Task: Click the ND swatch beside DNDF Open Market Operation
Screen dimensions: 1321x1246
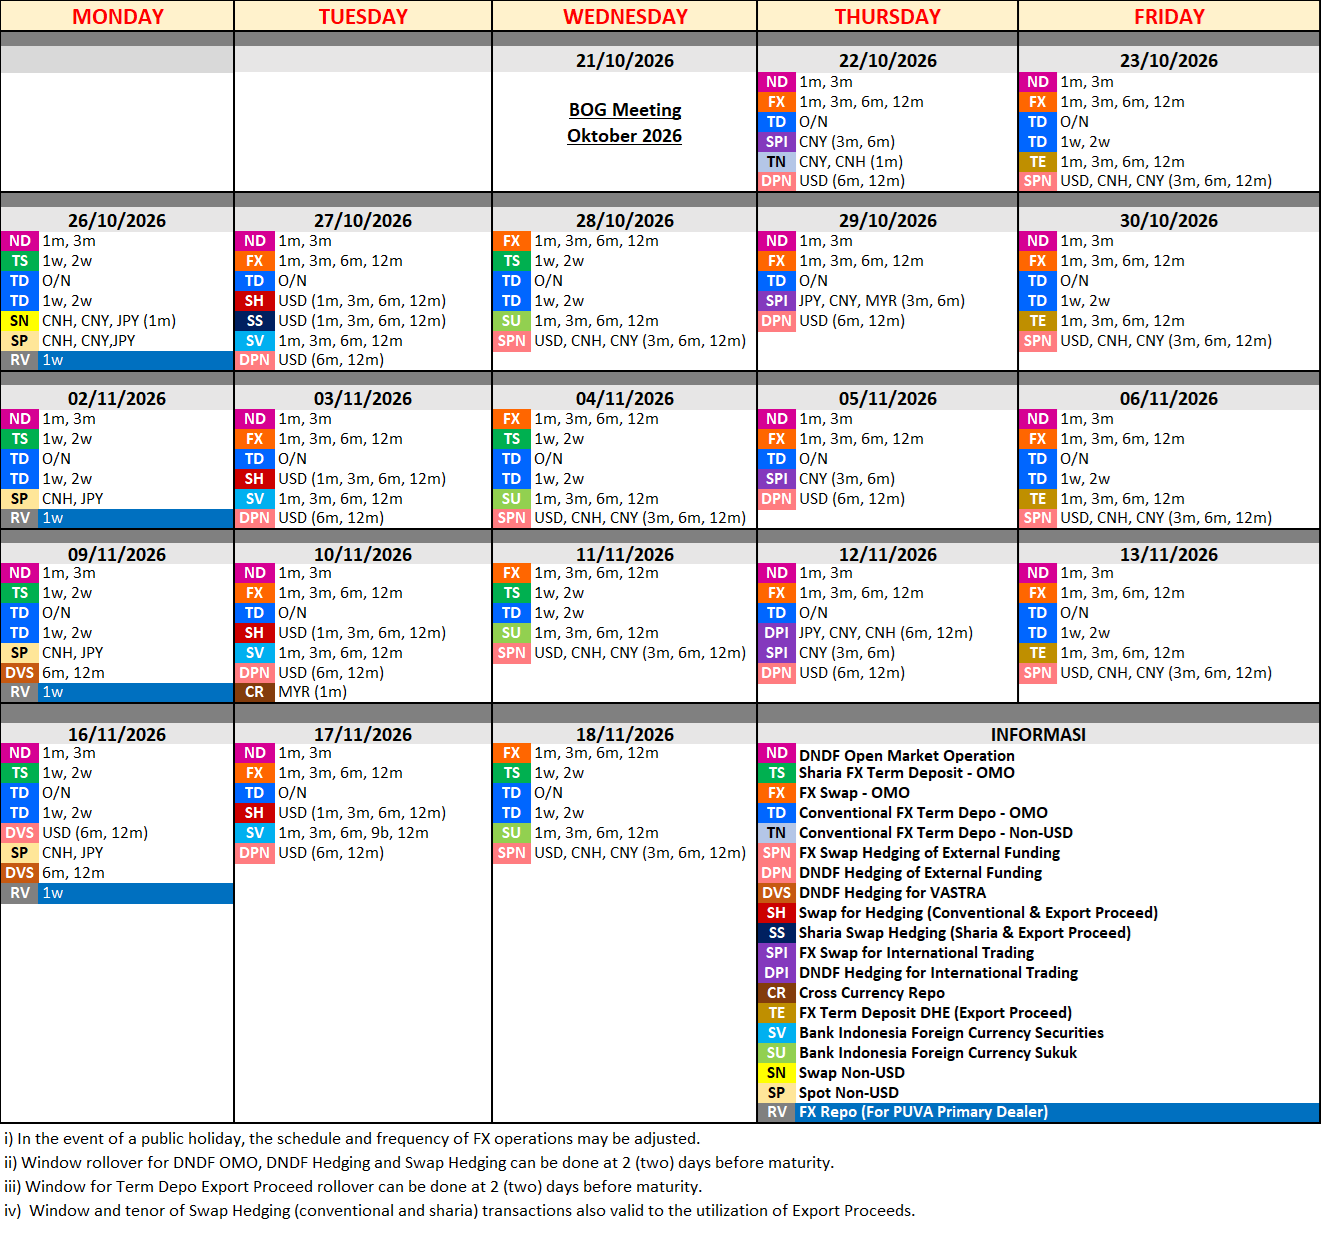Action: click(x=777, y=754)
